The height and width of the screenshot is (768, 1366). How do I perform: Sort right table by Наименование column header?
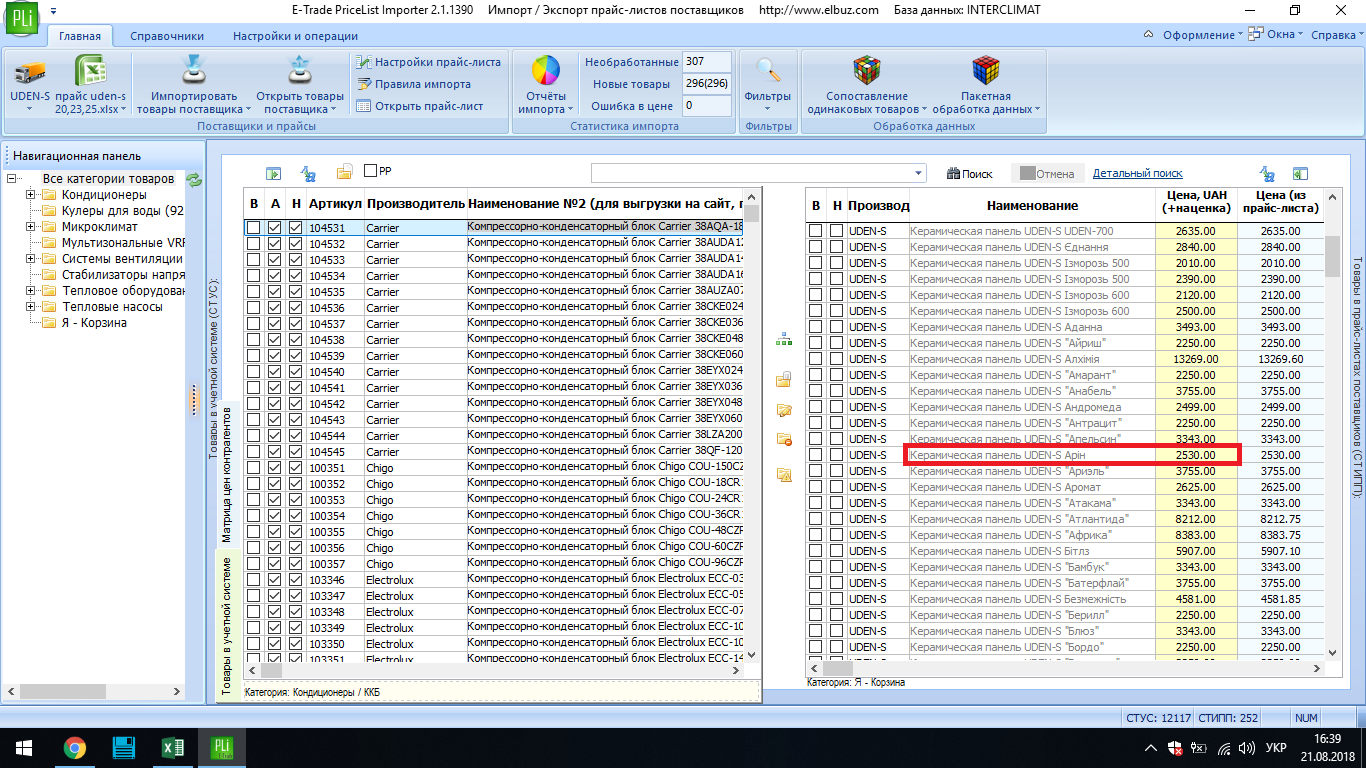pos(1032,205)
